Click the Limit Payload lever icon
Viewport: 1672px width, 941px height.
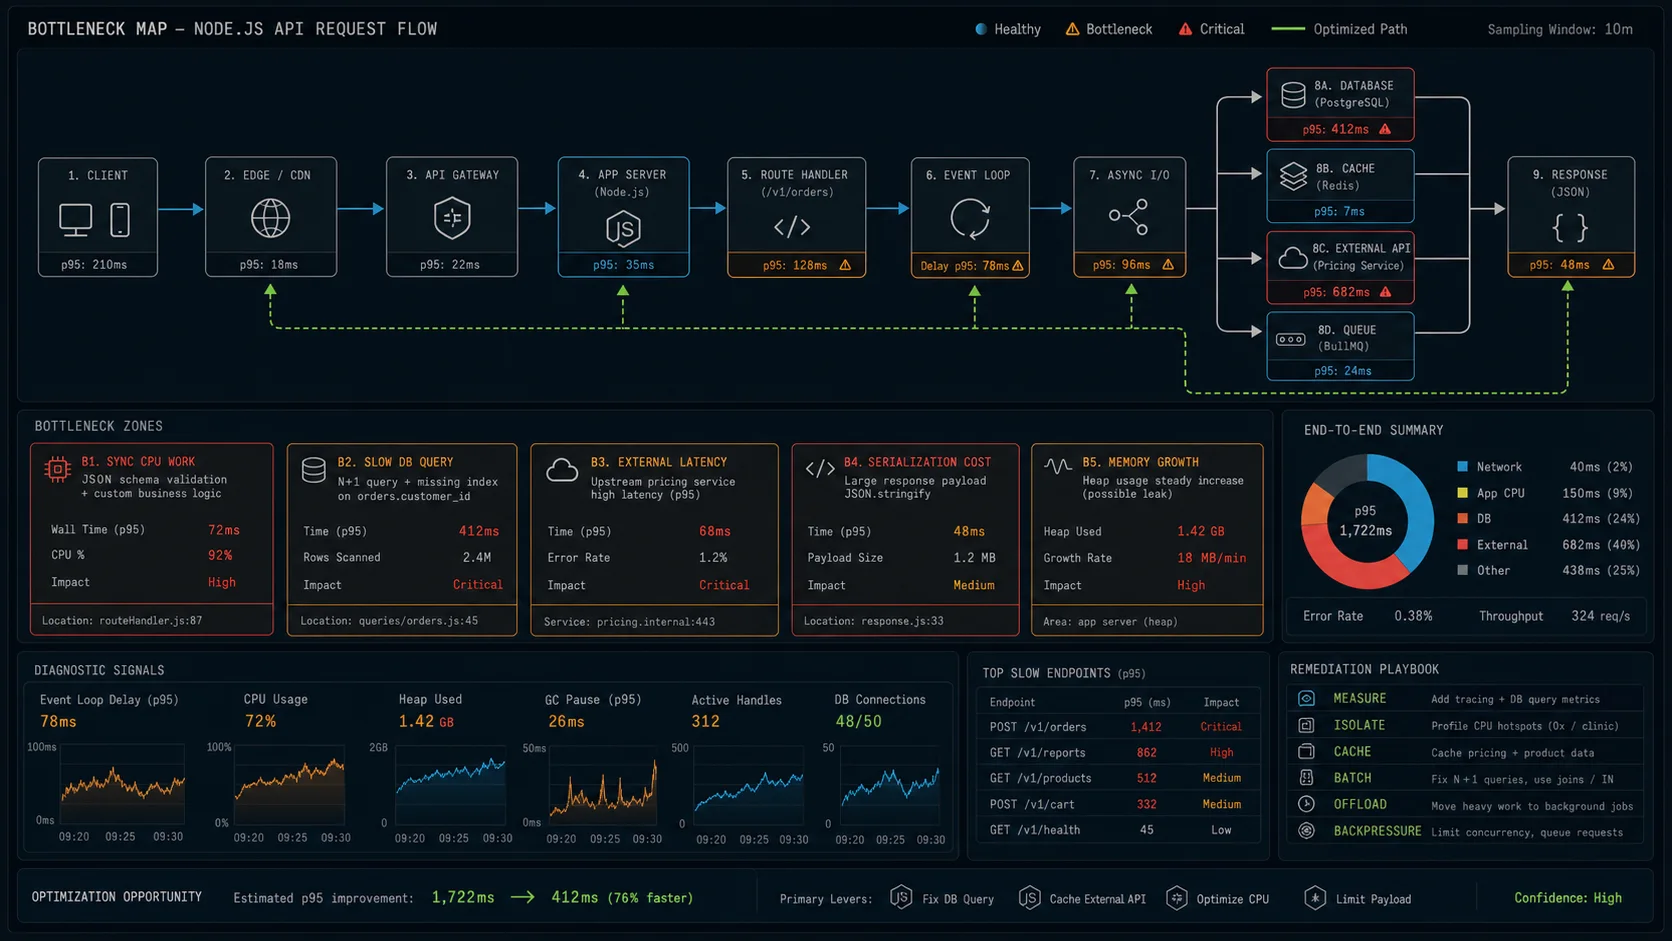(x=1315, y=898)
